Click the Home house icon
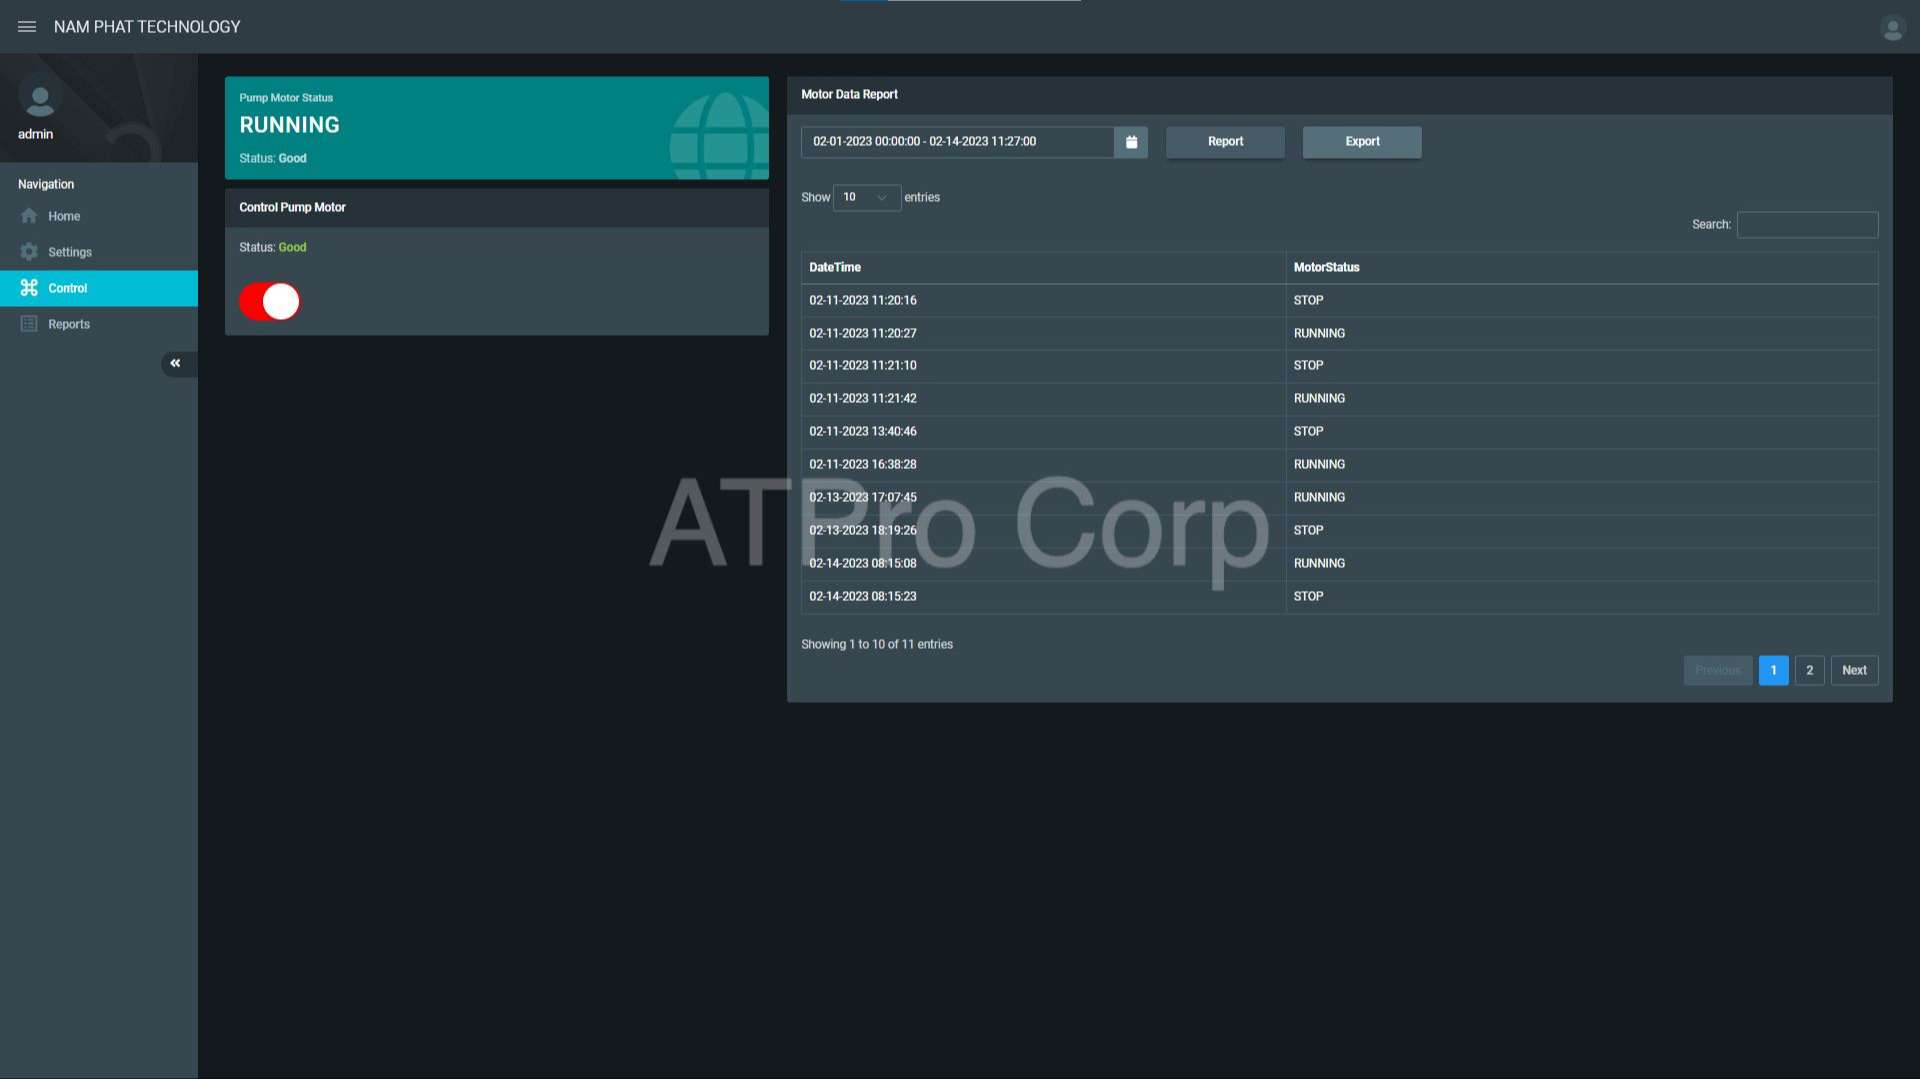Screen dimensions: 1920x1079 (29, 216)
